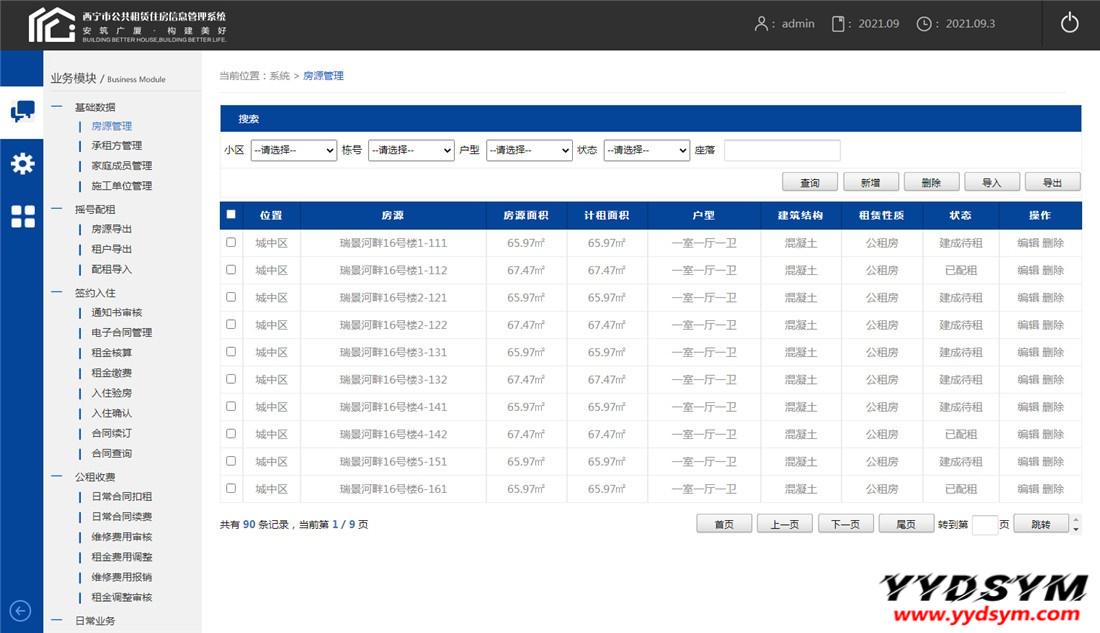Open 承租方管理 in the sidebar
This screenshot has width=1100, height=633.
click(x=116, y=146)
